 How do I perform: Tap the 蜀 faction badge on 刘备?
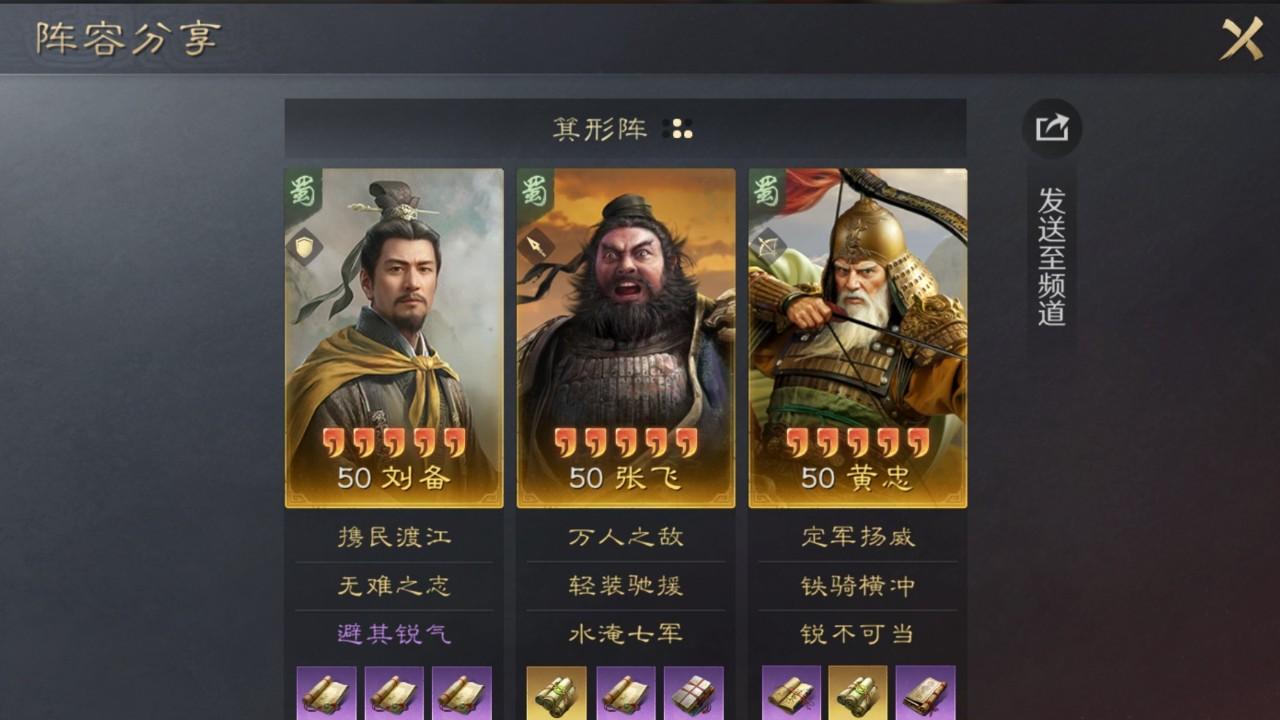(x=303, y=189)
